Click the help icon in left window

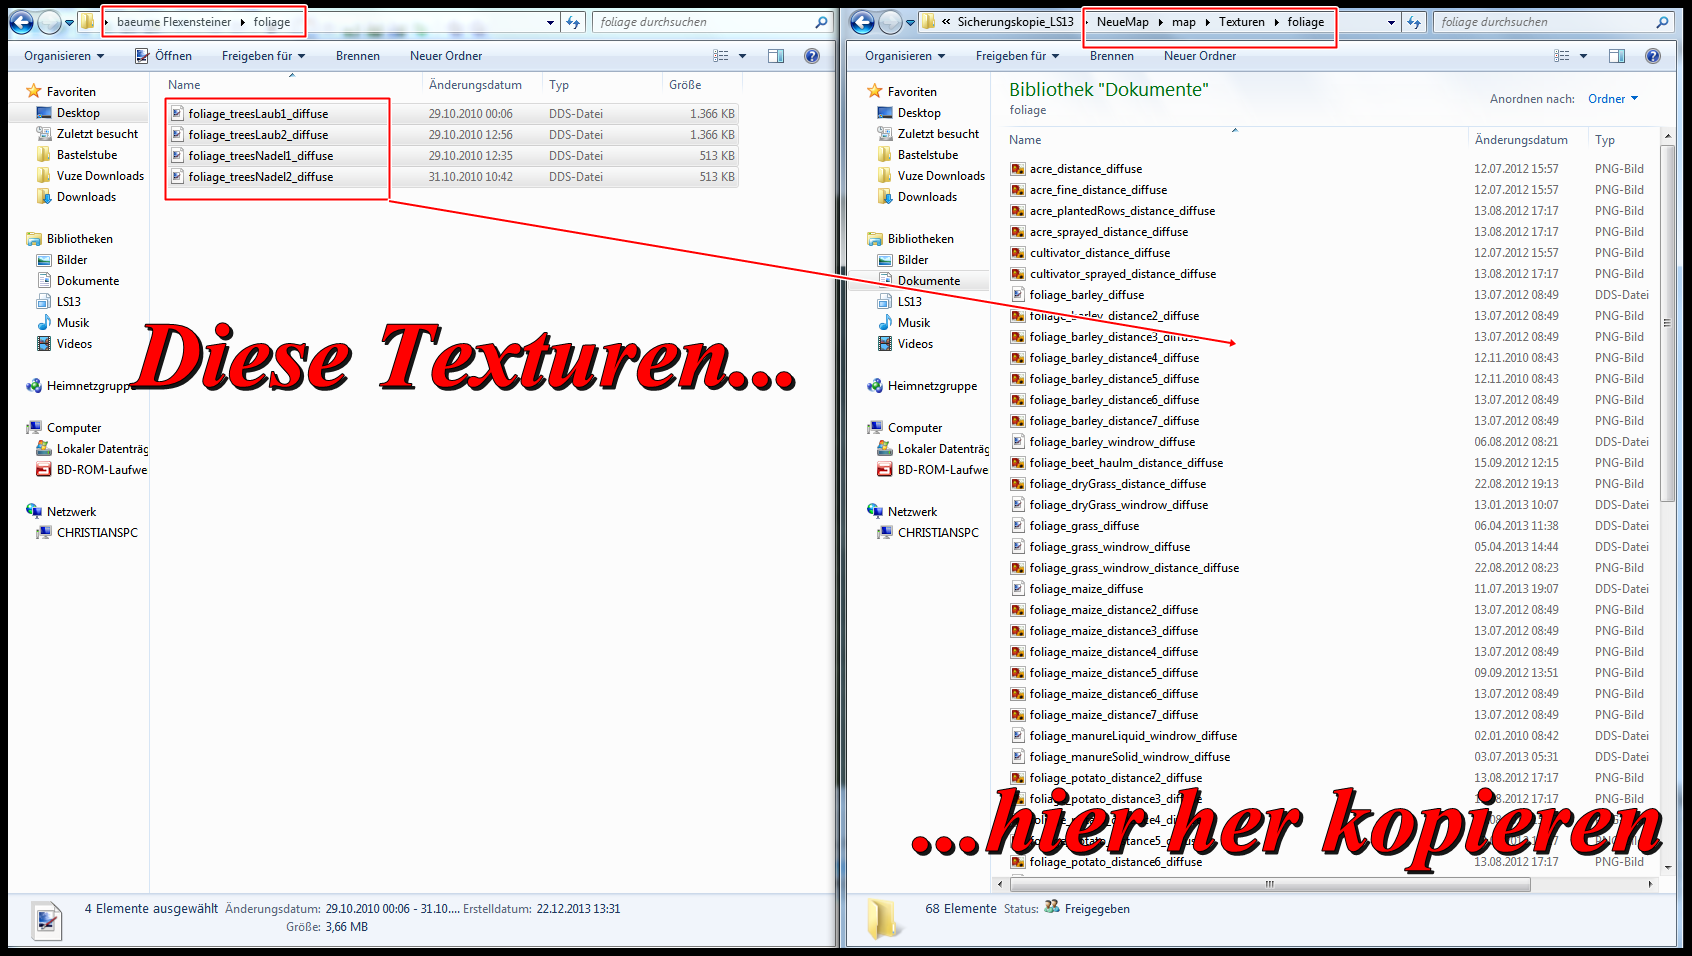[x=812, y=56]
